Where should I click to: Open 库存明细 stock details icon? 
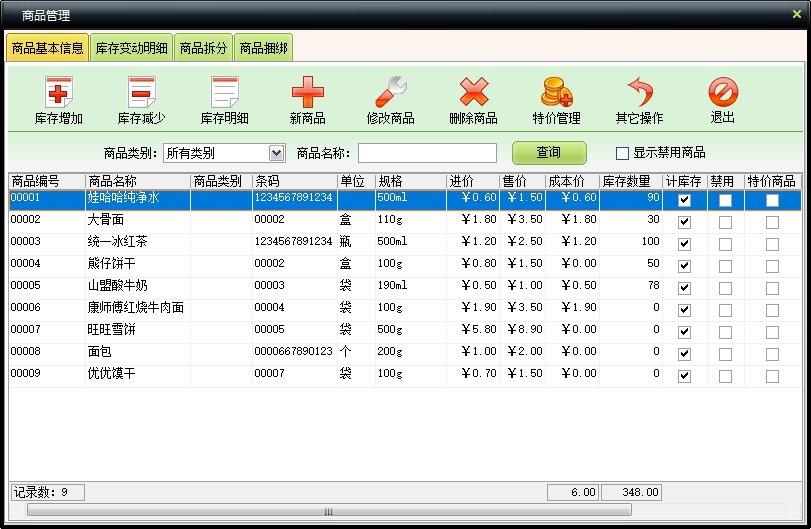pos(225,95)
